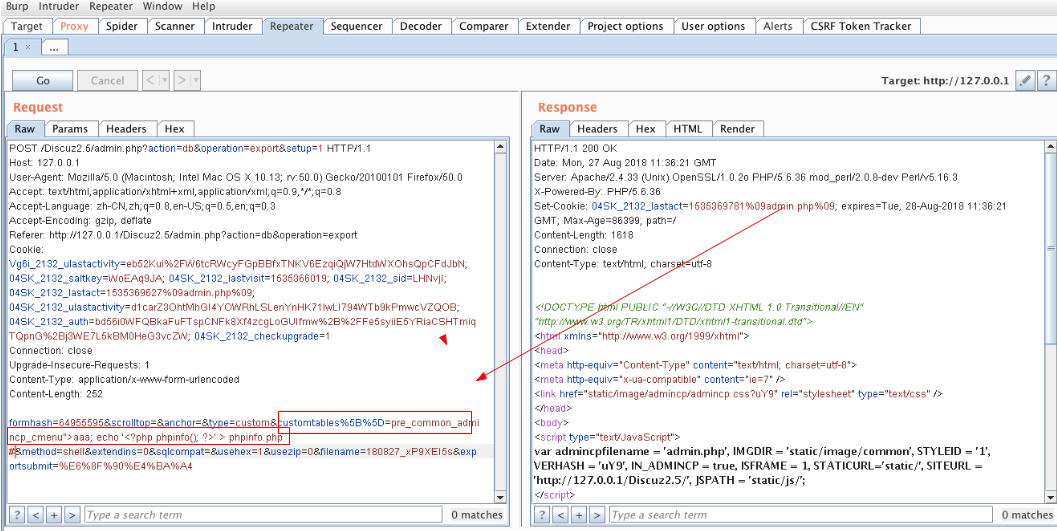Click the request search next > button
The height and width of the screenshot is (531, 1057).
[73, 515]
